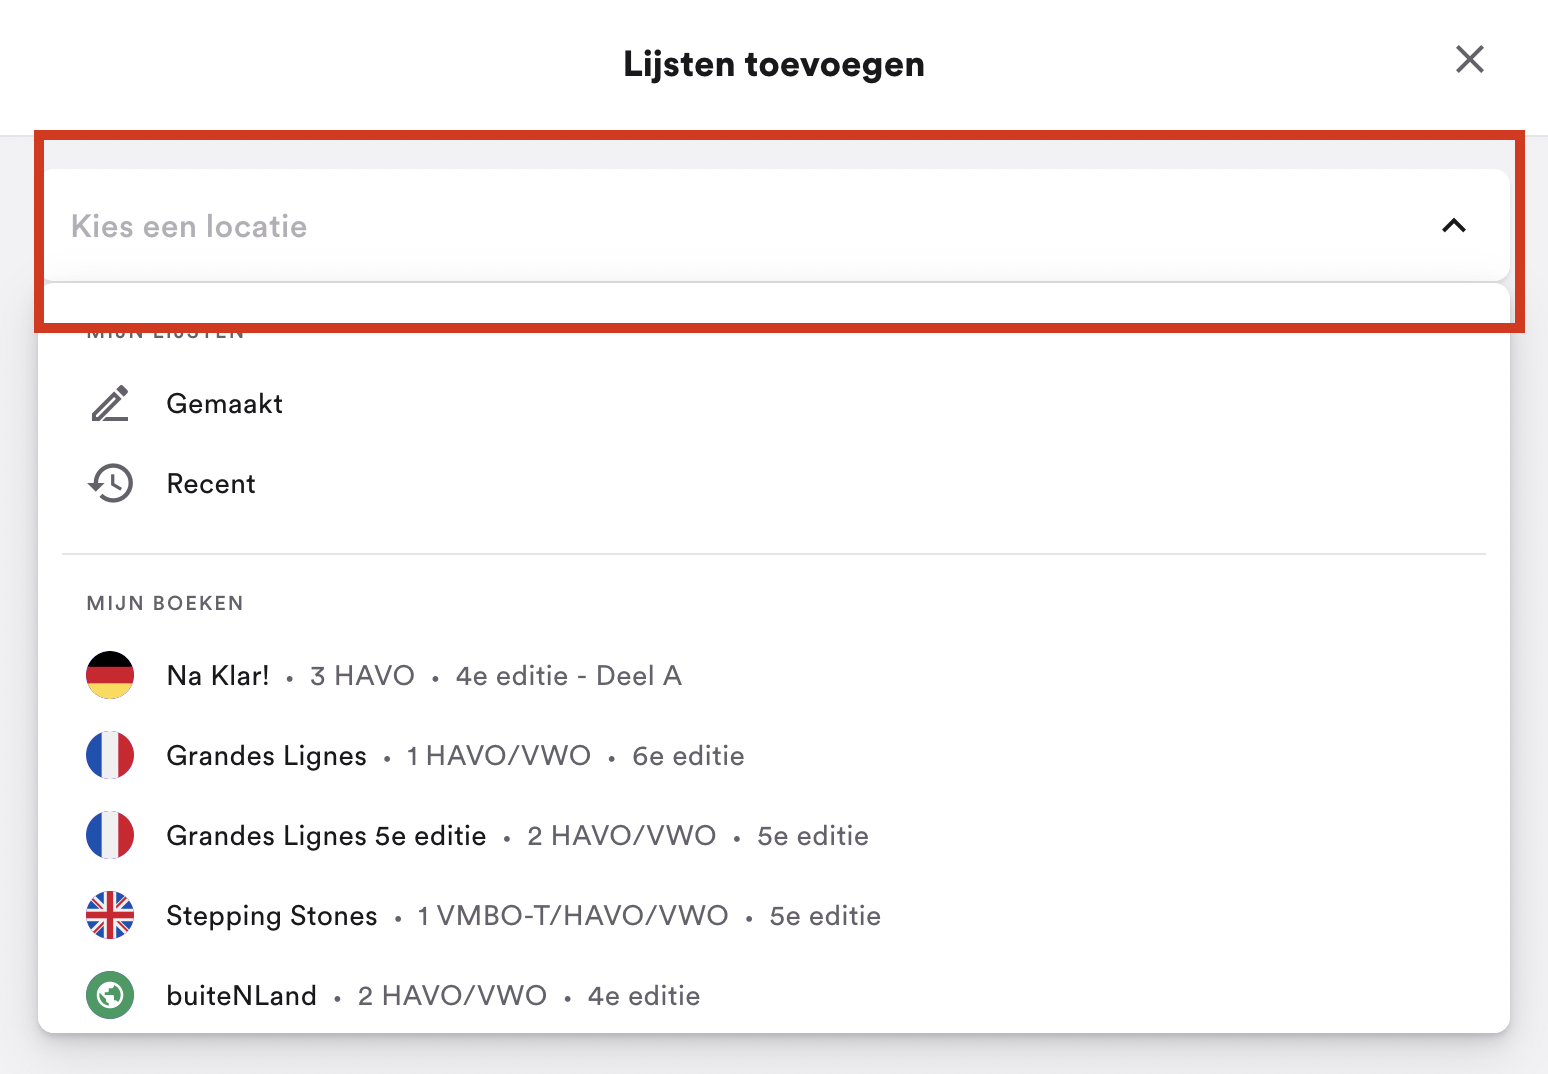Select the Gemaakt pencil icon
1548x1074 pixels.
point(111,404)
